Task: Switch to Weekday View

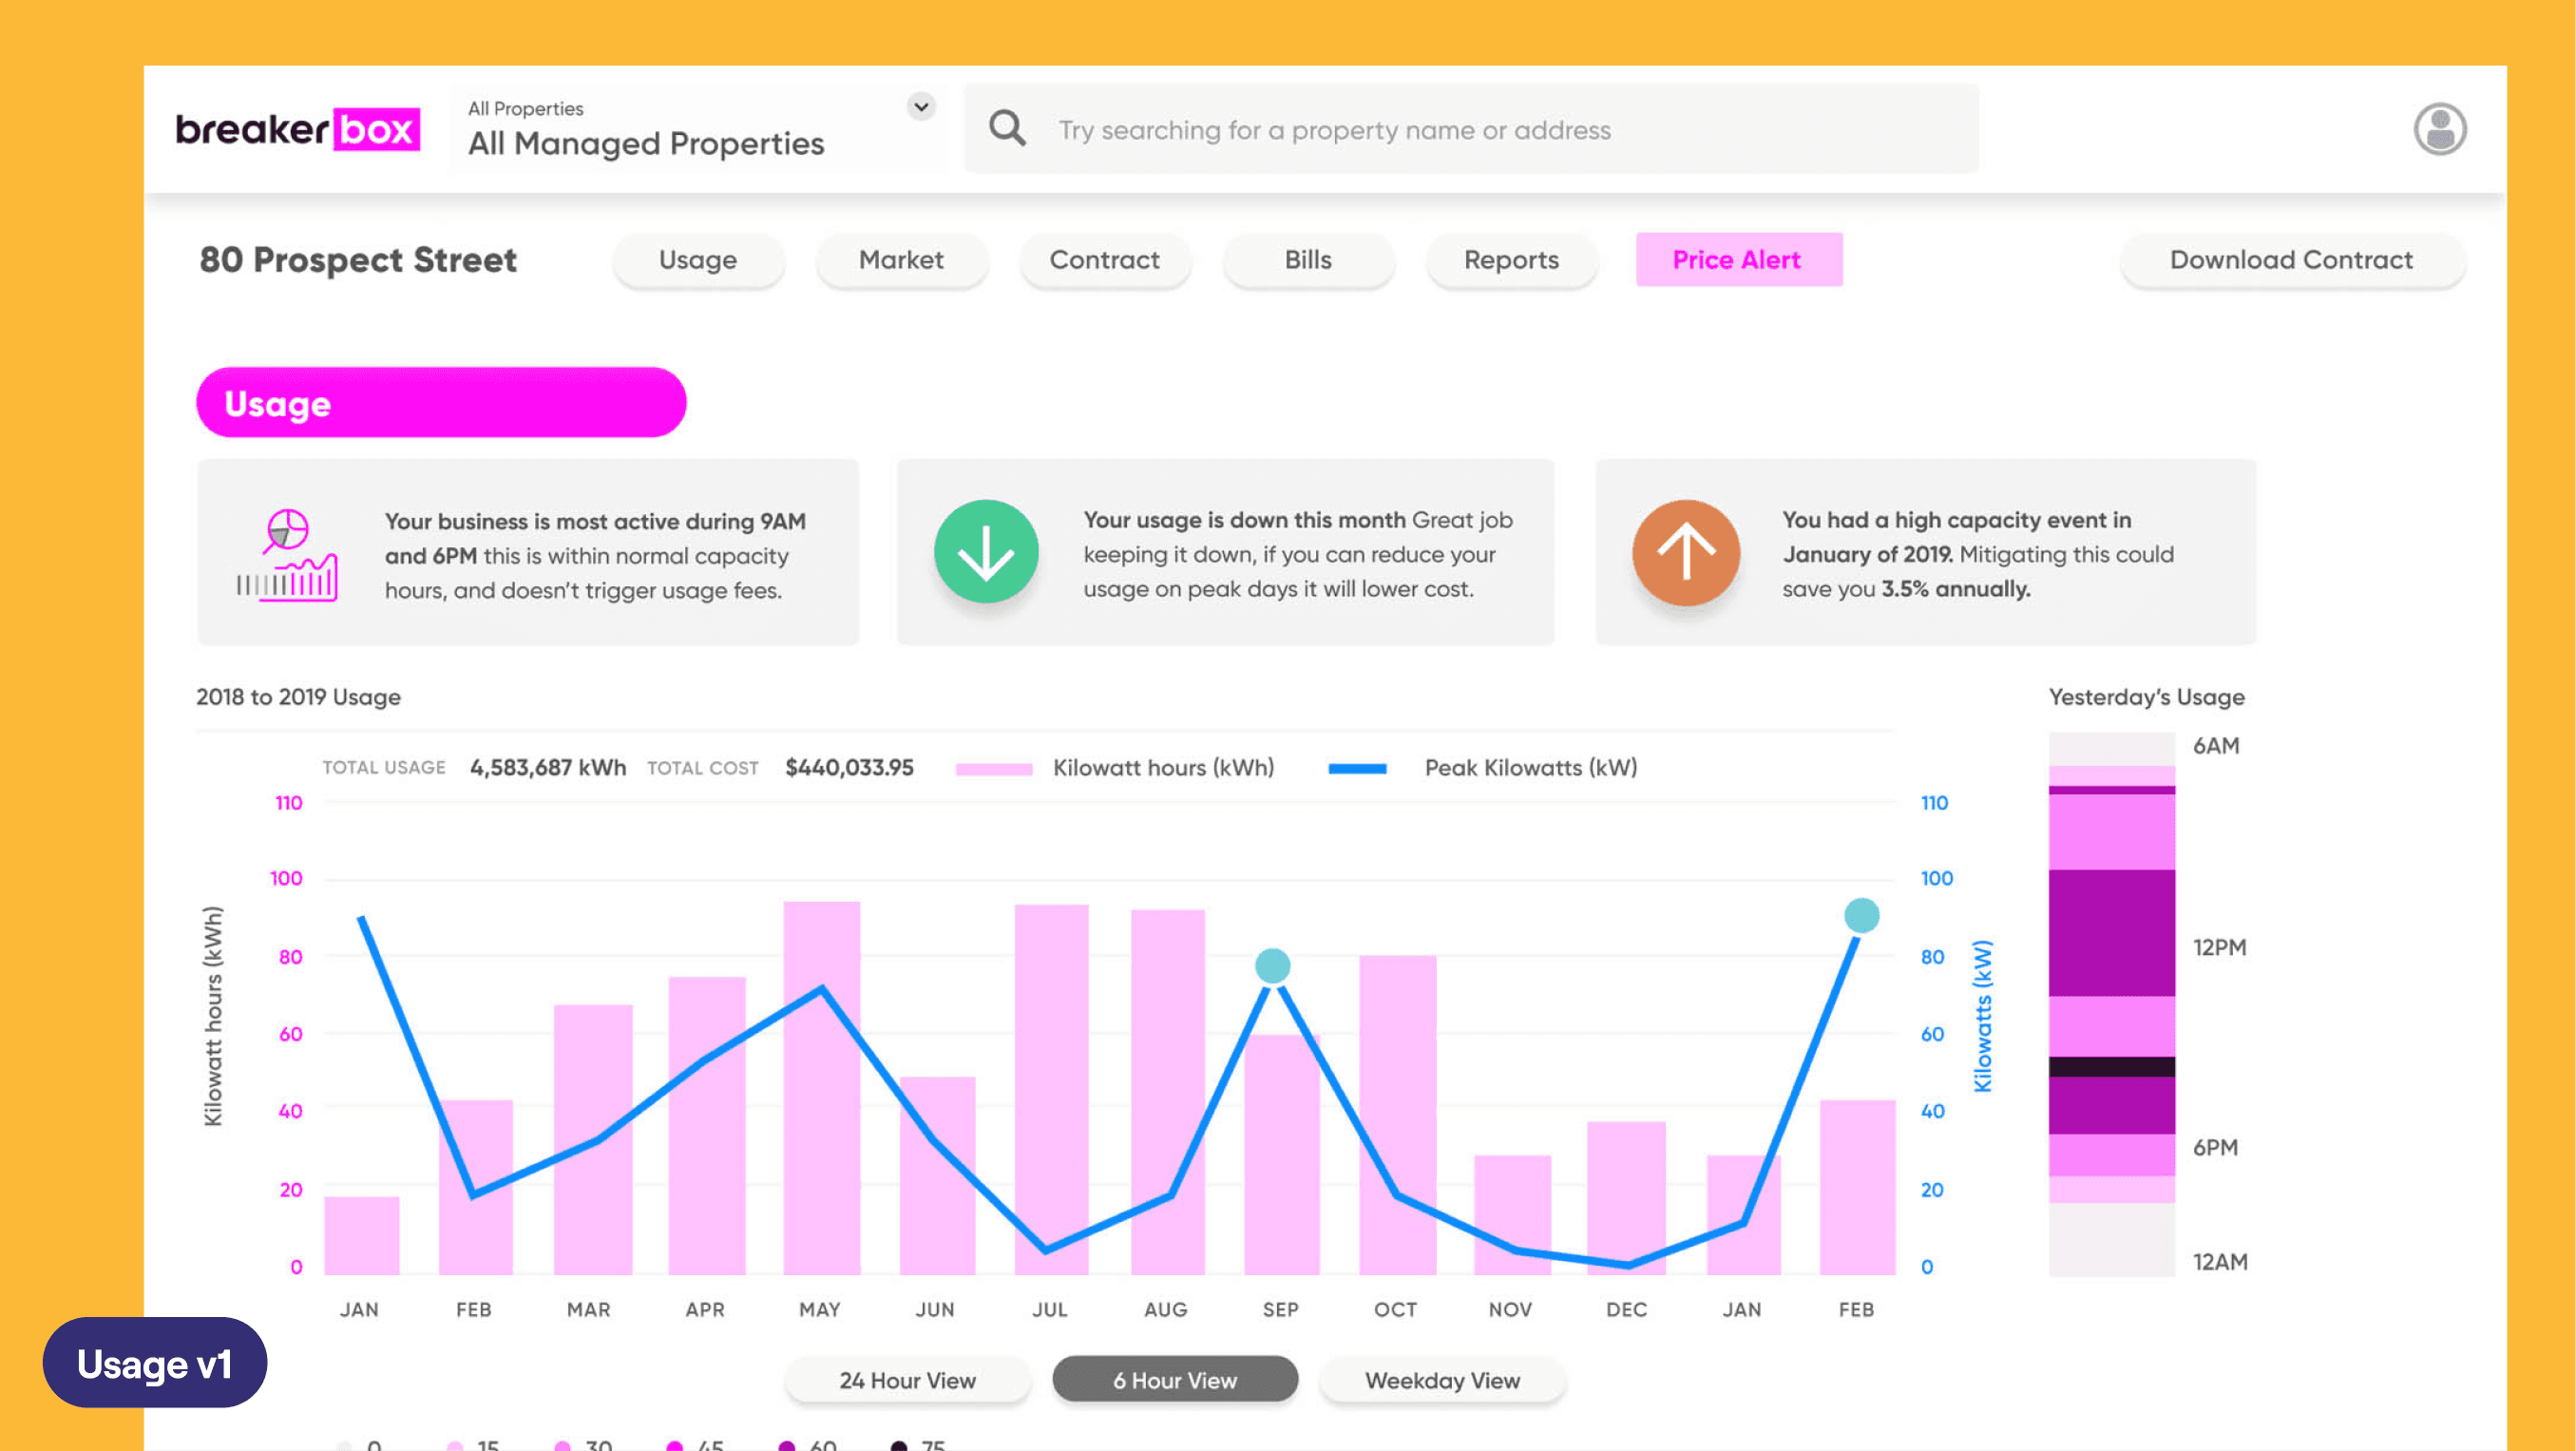Action: point(1442,1380)
